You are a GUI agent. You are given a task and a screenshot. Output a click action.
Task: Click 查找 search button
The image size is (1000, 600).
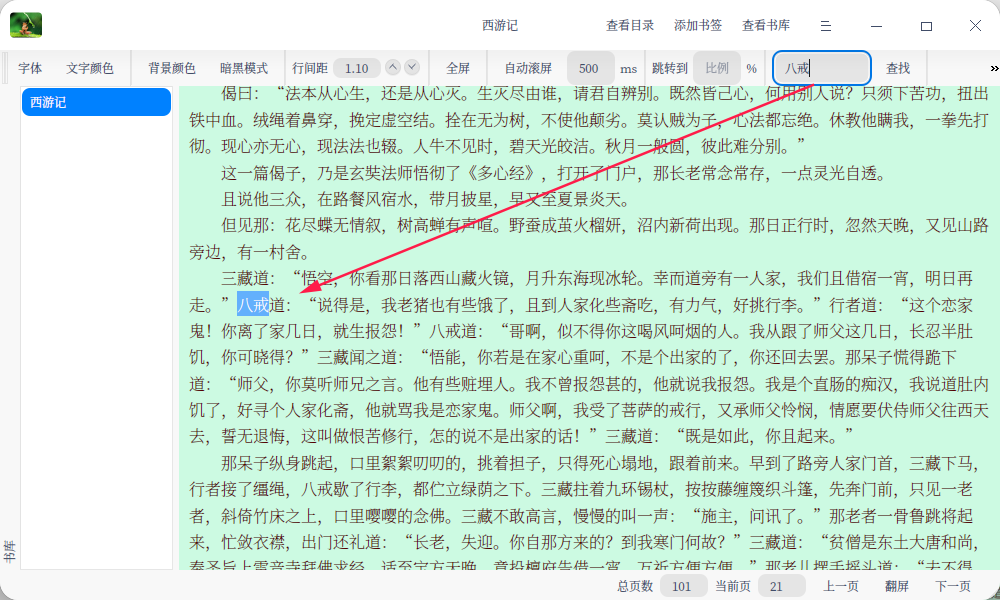pos(898,68)
